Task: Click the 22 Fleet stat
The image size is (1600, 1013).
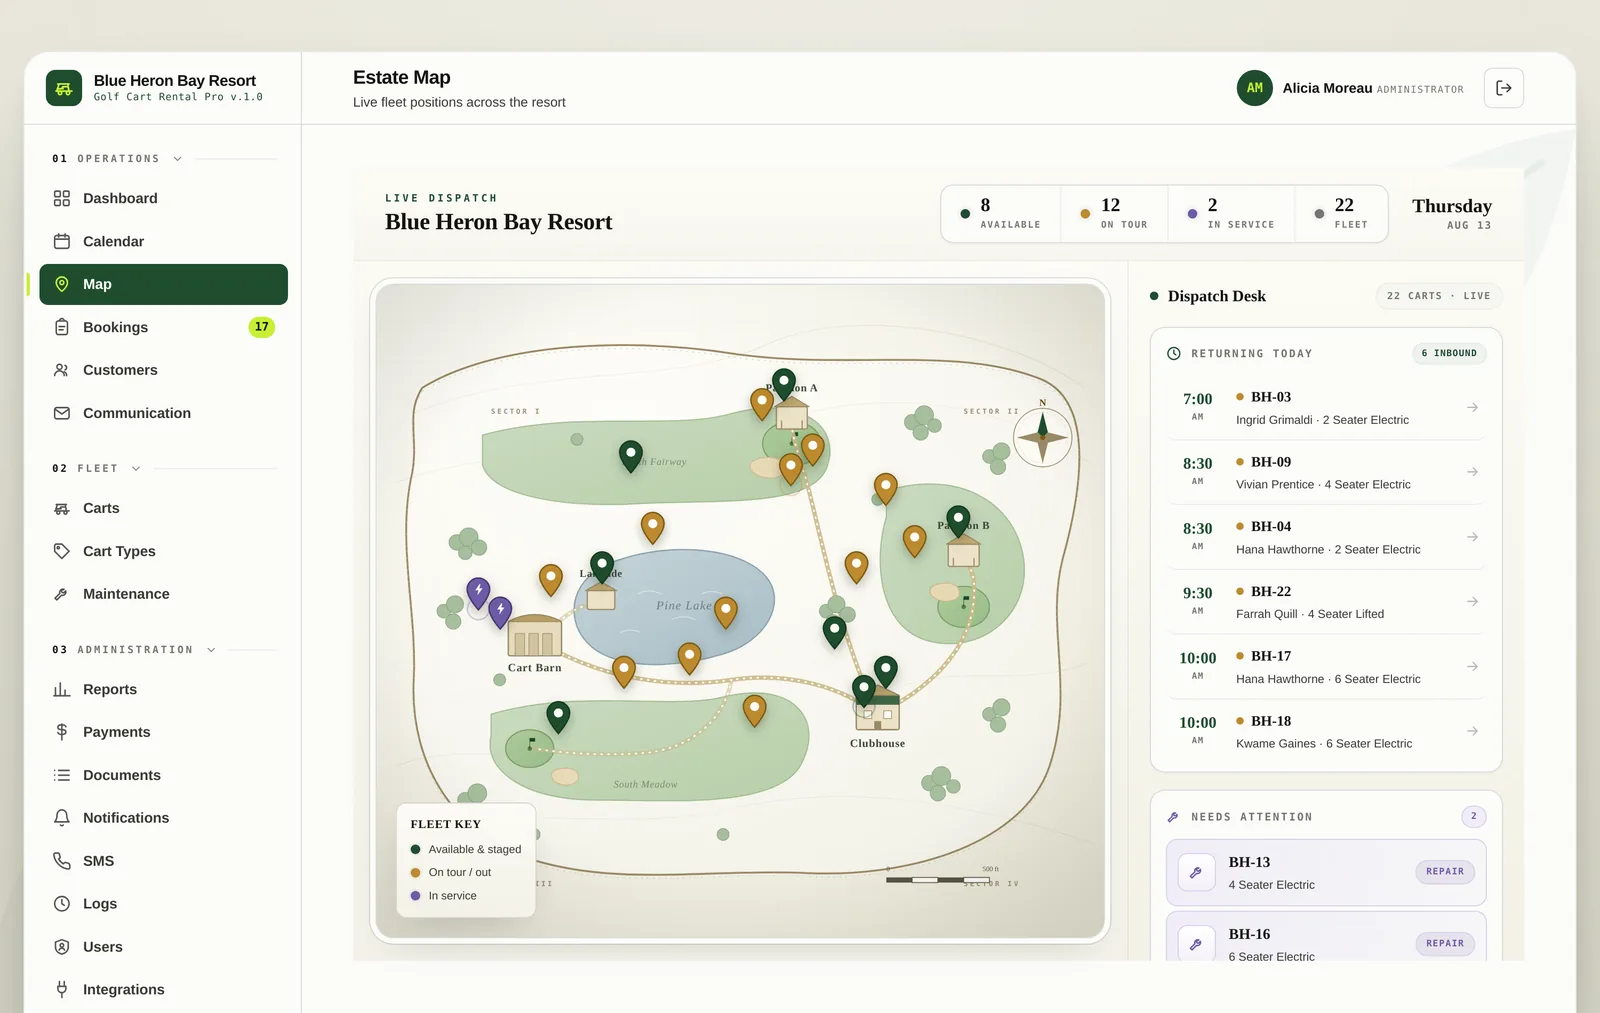Action: (1342, 213)
